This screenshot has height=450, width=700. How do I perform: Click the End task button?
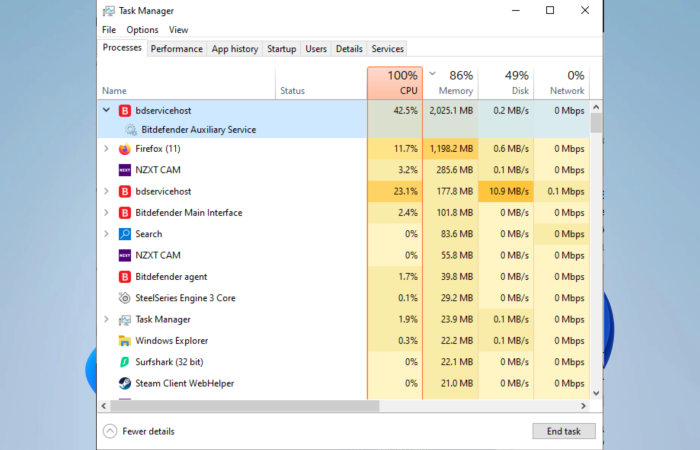564,431
